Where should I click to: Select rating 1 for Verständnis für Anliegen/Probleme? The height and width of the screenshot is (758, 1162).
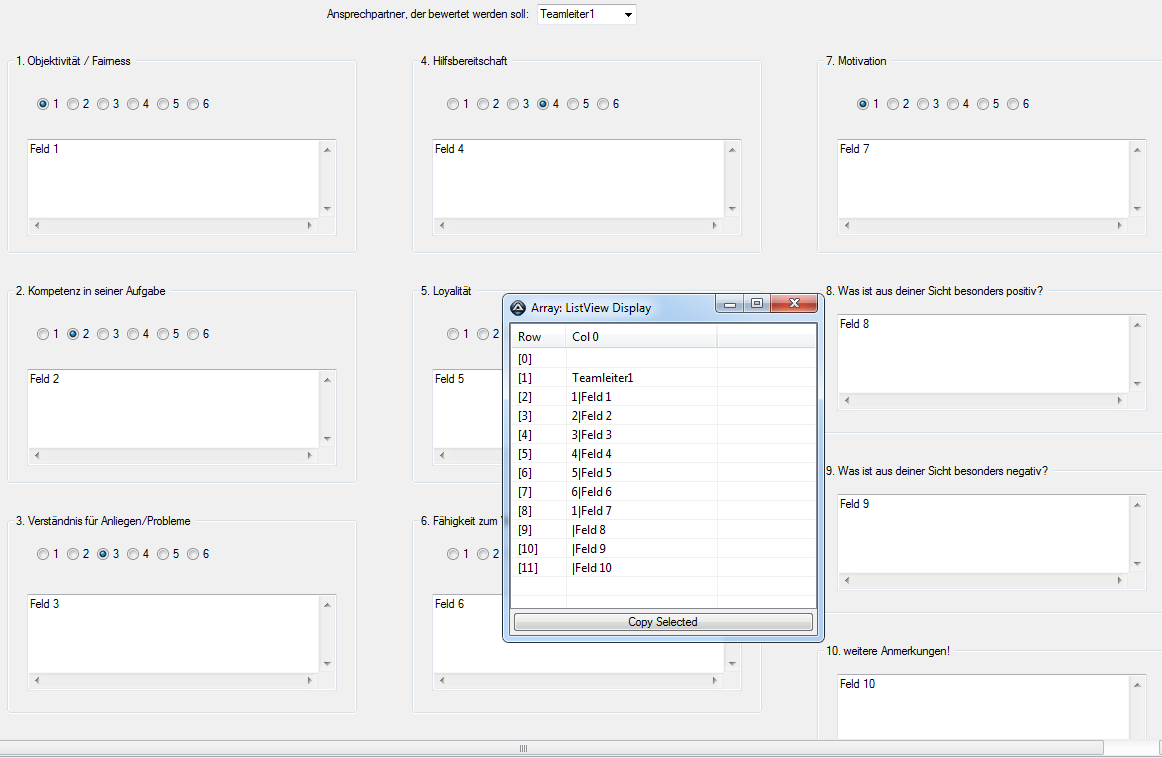click(43, 554)
